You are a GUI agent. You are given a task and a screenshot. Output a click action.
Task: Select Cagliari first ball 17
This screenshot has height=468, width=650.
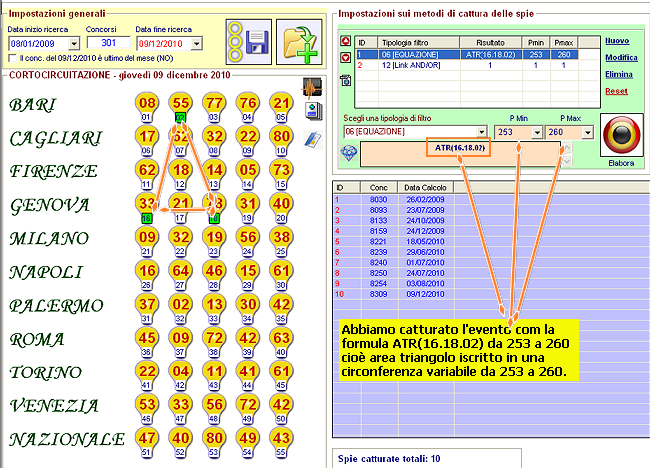(147, 136)
